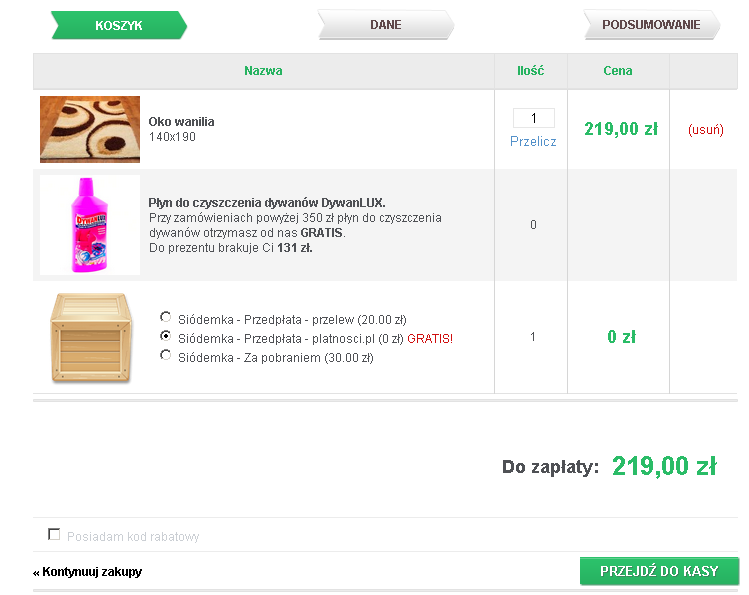Switch to the PODSUMOWANIE step tab
Image resolution: width=749 pixels, height=595 pixels.
651,25
